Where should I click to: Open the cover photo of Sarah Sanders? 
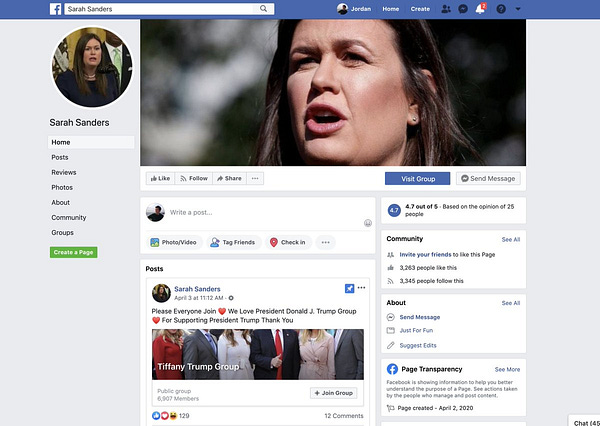tap(333, 93)
